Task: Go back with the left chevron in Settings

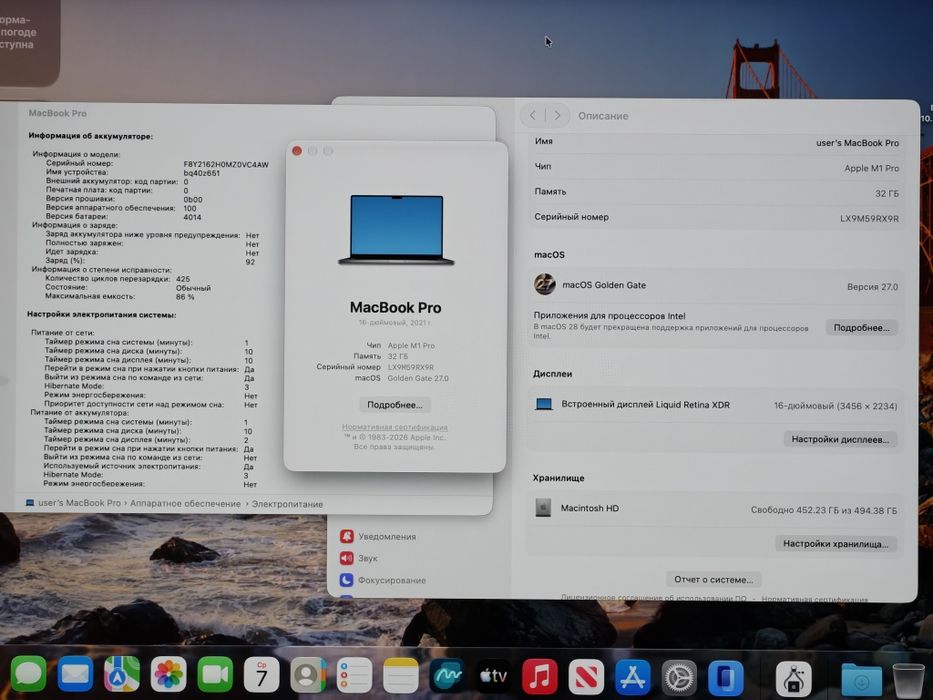Action: coord(533,115)
